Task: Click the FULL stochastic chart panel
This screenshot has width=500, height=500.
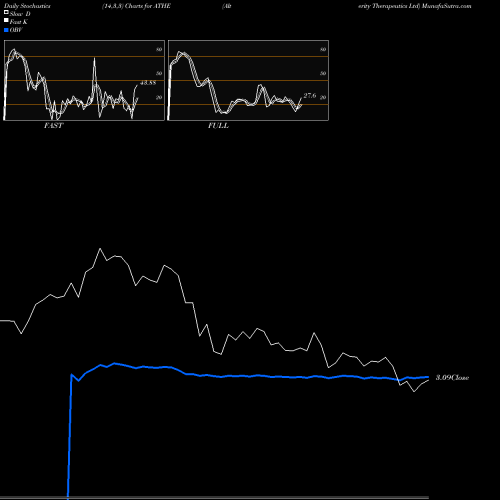Action: click(x=248, y=80)
